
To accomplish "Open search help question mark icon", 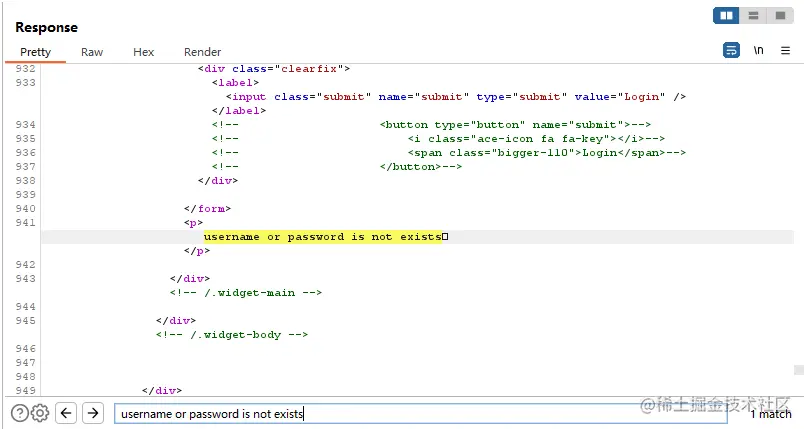I will (20, 413).
